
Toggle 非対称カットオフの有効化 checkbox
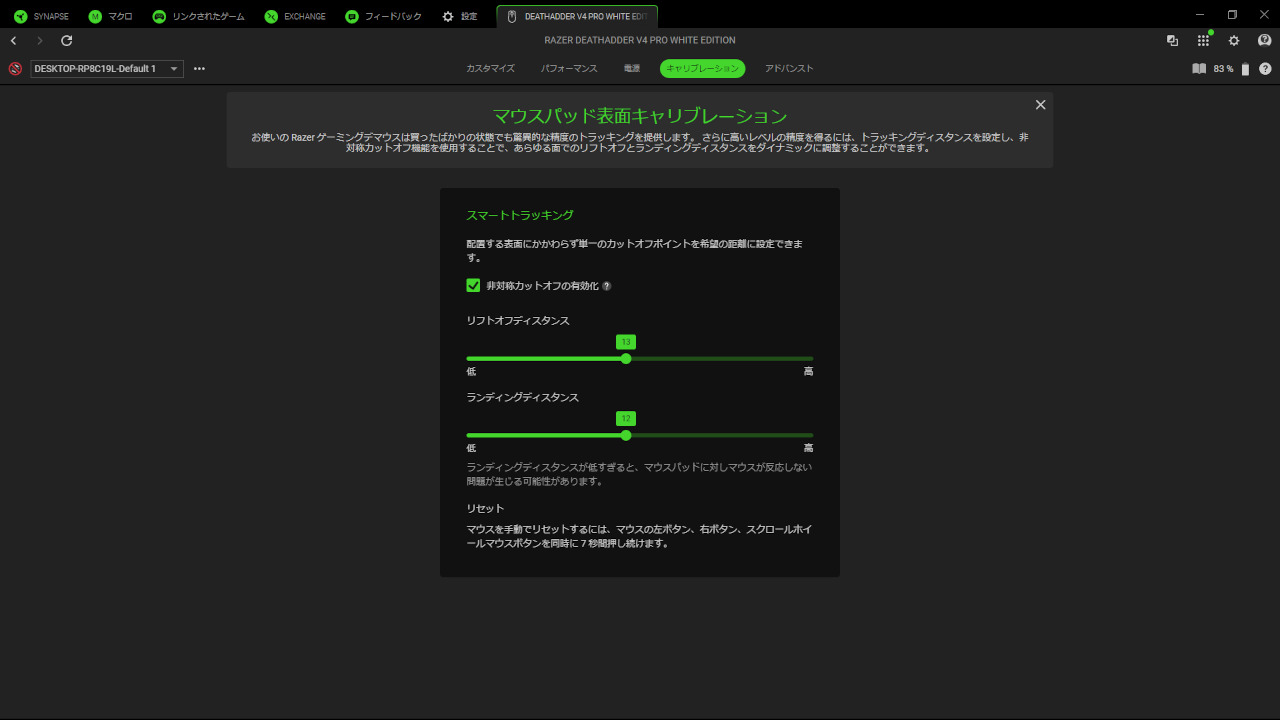[x=474, y=285]
